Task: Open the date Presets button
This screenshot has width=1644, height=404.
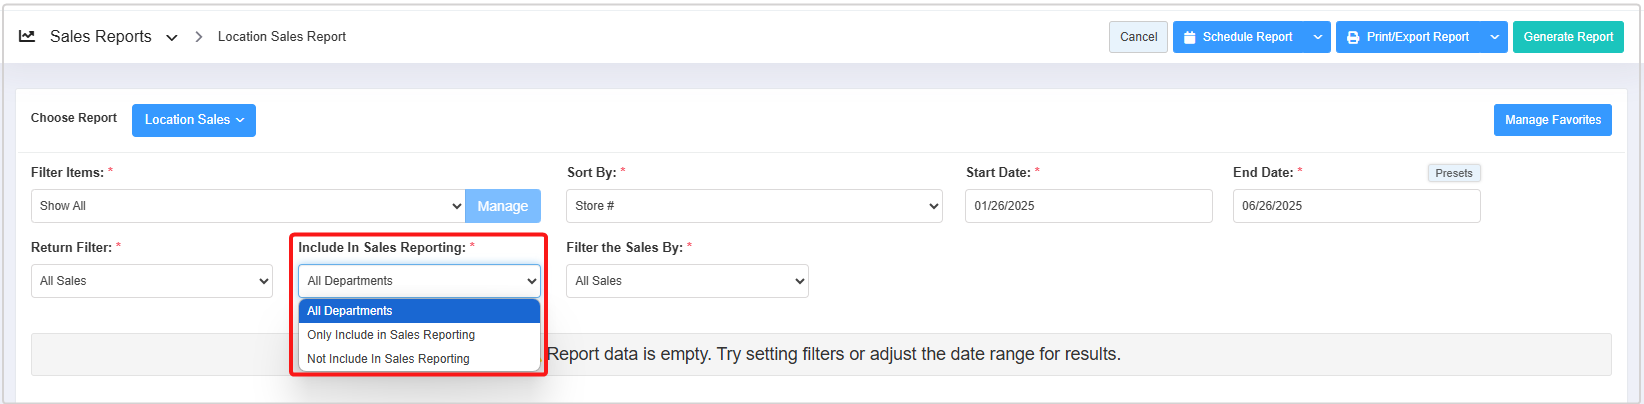Action: click(1453, 173)
